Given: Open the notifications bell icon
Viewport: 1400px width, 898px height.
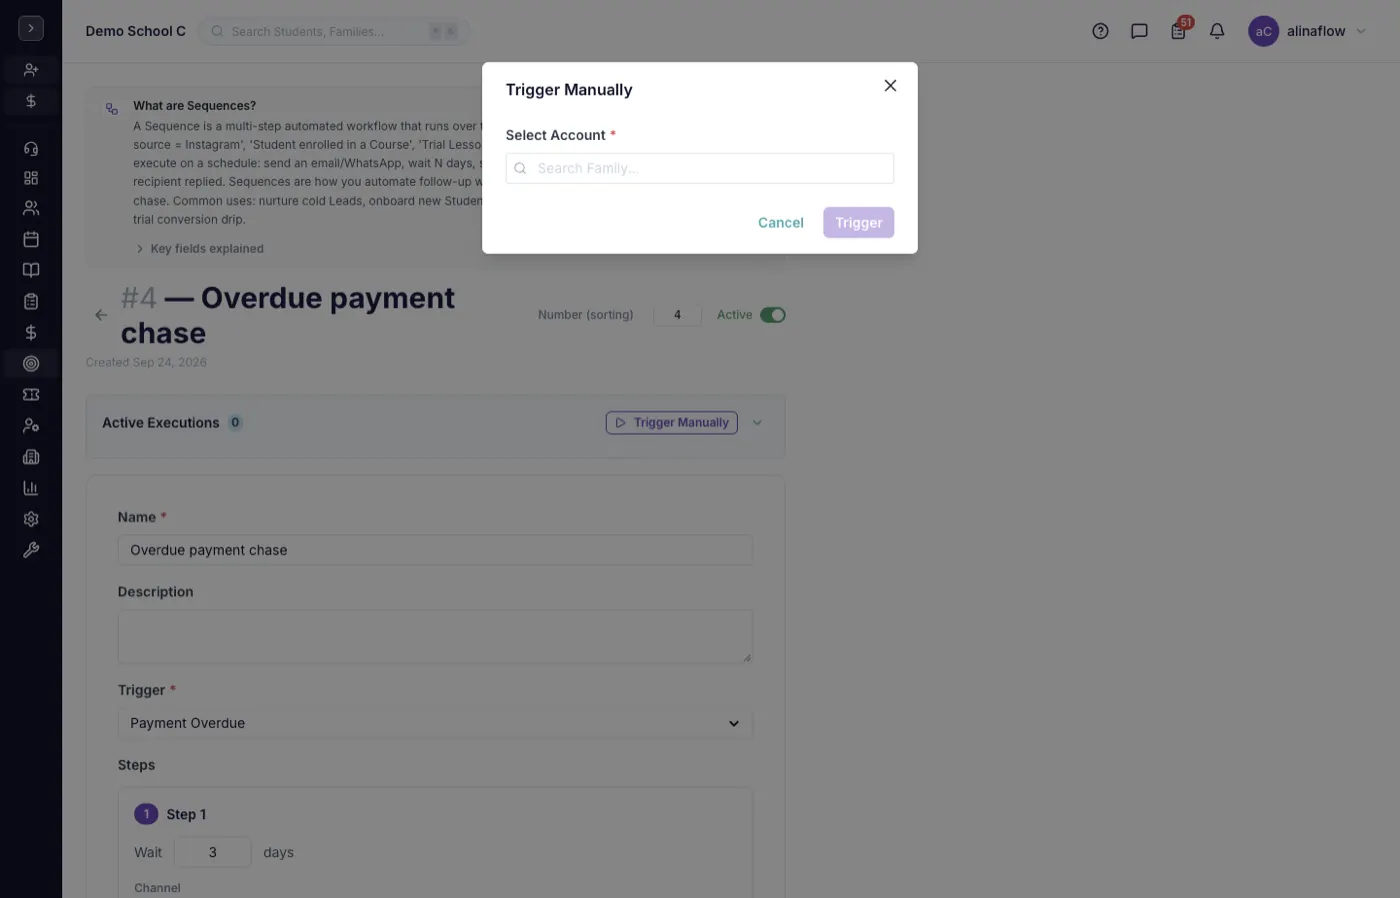Looking at the screenshot, I should (x=1217, y=31).
